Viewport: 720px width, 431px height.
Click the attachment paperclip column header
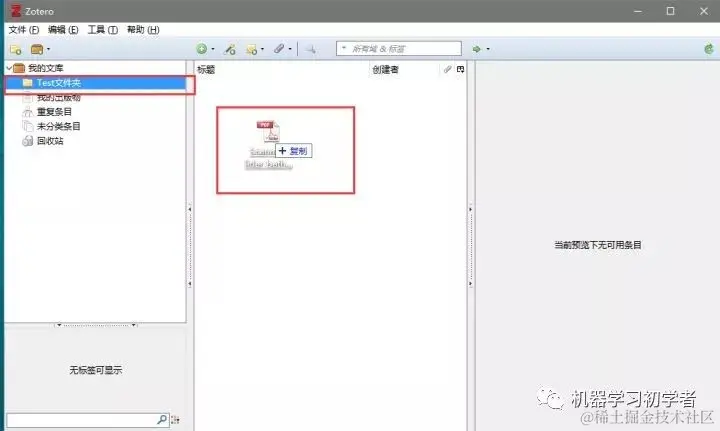coord(448,69)
